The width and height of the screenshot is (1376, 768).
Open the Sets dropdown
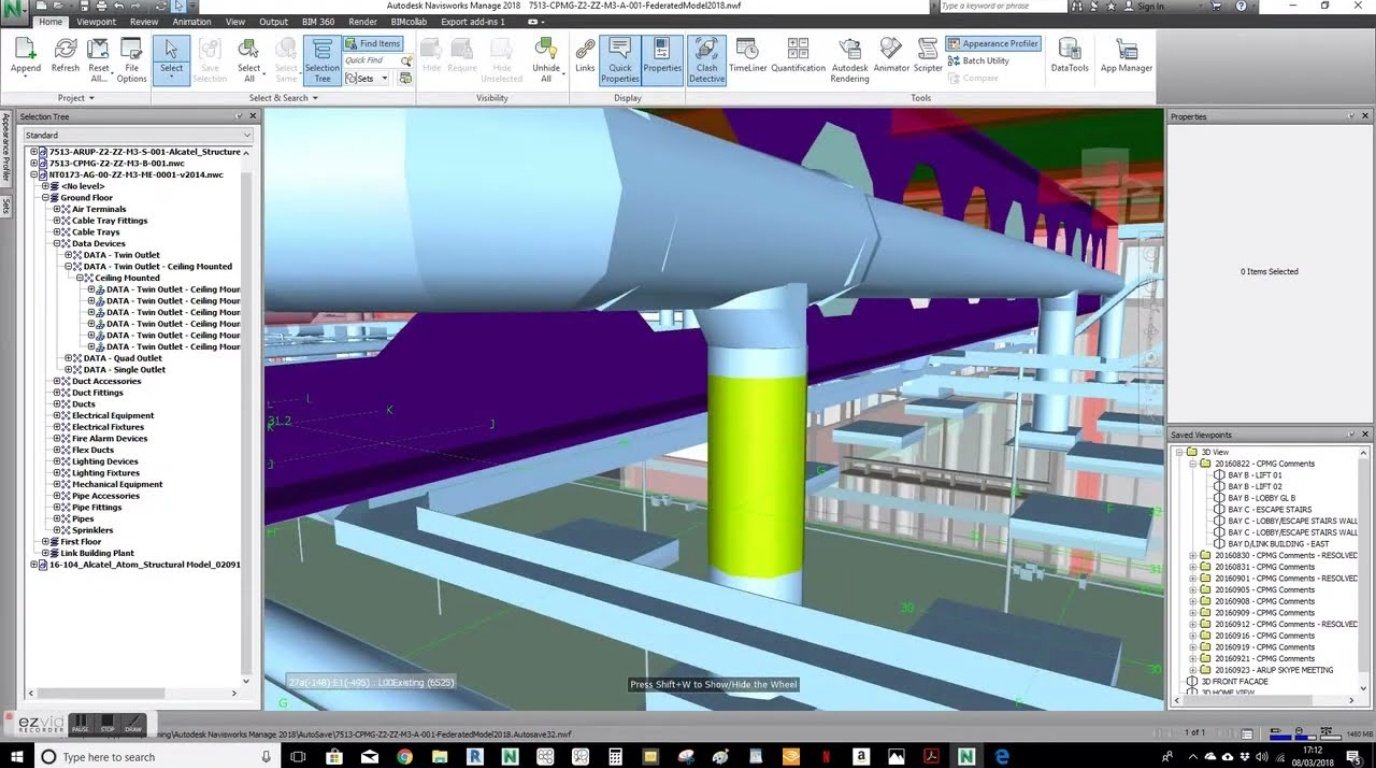pos(366,78)
